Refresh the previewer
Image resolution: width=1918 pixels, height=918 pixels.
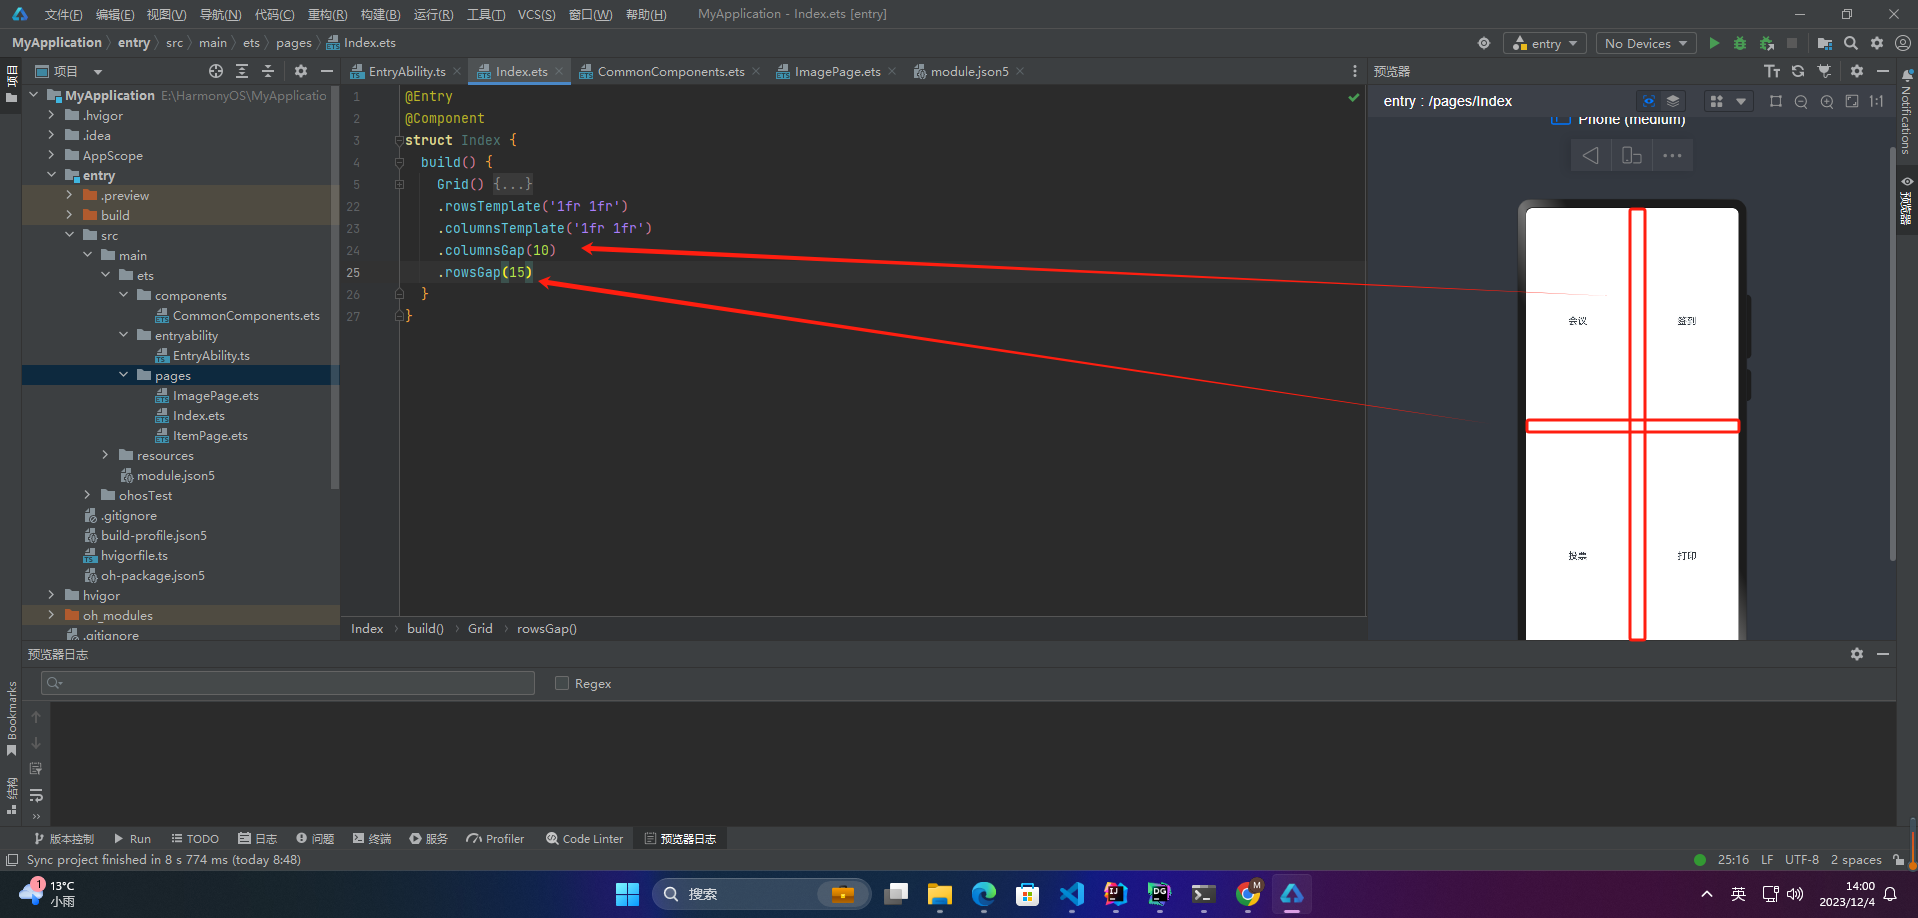pyautogui.click(x=1798, y=71)
